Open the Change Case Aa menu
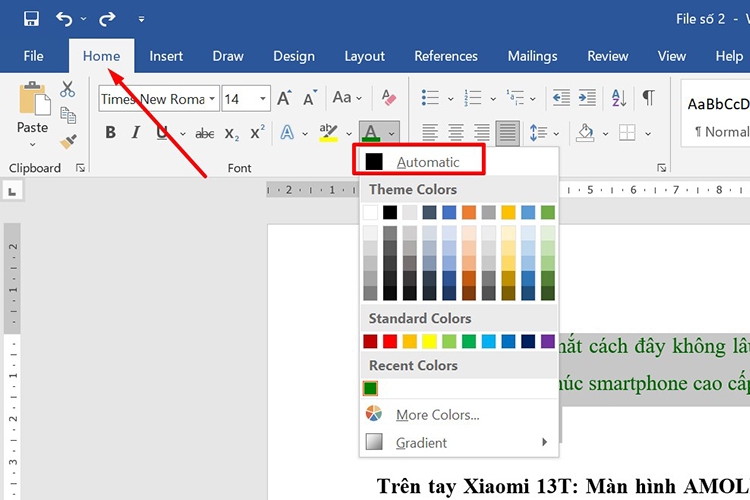The image size is (750, 500). [x=347, y=98]
